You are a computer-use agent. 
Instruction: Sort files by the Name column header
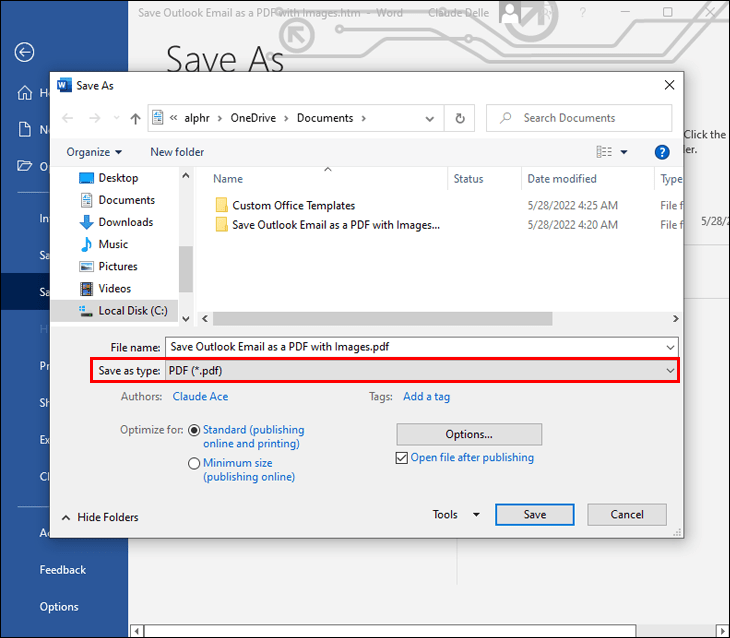(x=228, y=179)
